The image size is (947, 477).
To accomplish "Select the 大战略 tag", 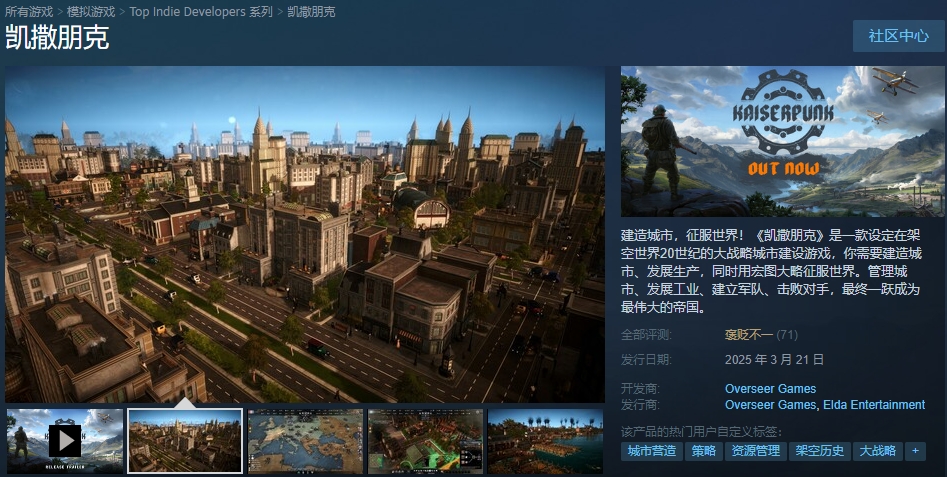I will point(878,451).
